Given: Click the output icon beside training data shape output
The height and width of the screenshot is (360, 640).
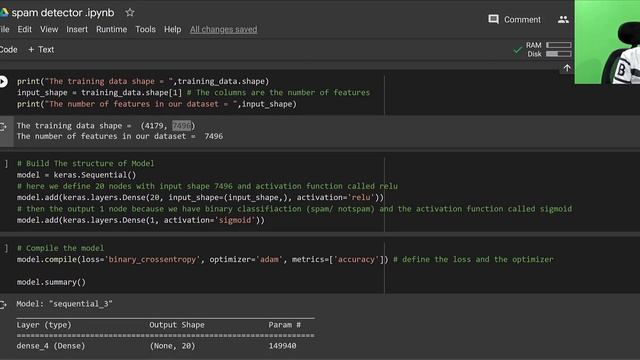Looking at the screenshot, I should [x=3, y=127].
